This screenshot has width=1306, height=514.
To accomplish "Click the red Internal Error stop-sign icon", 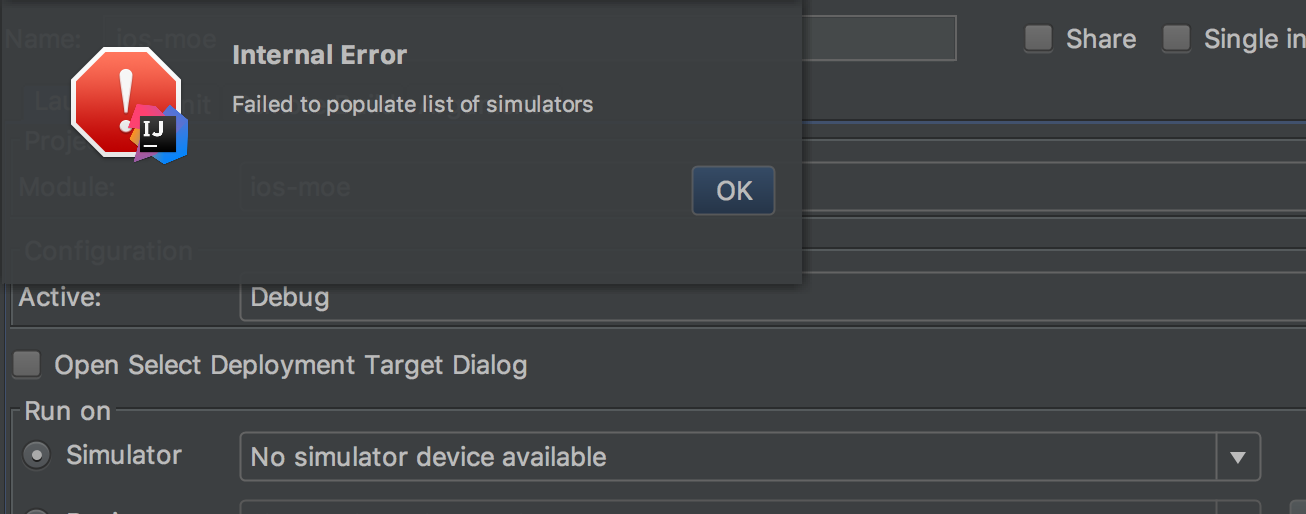I will point(126,100).
